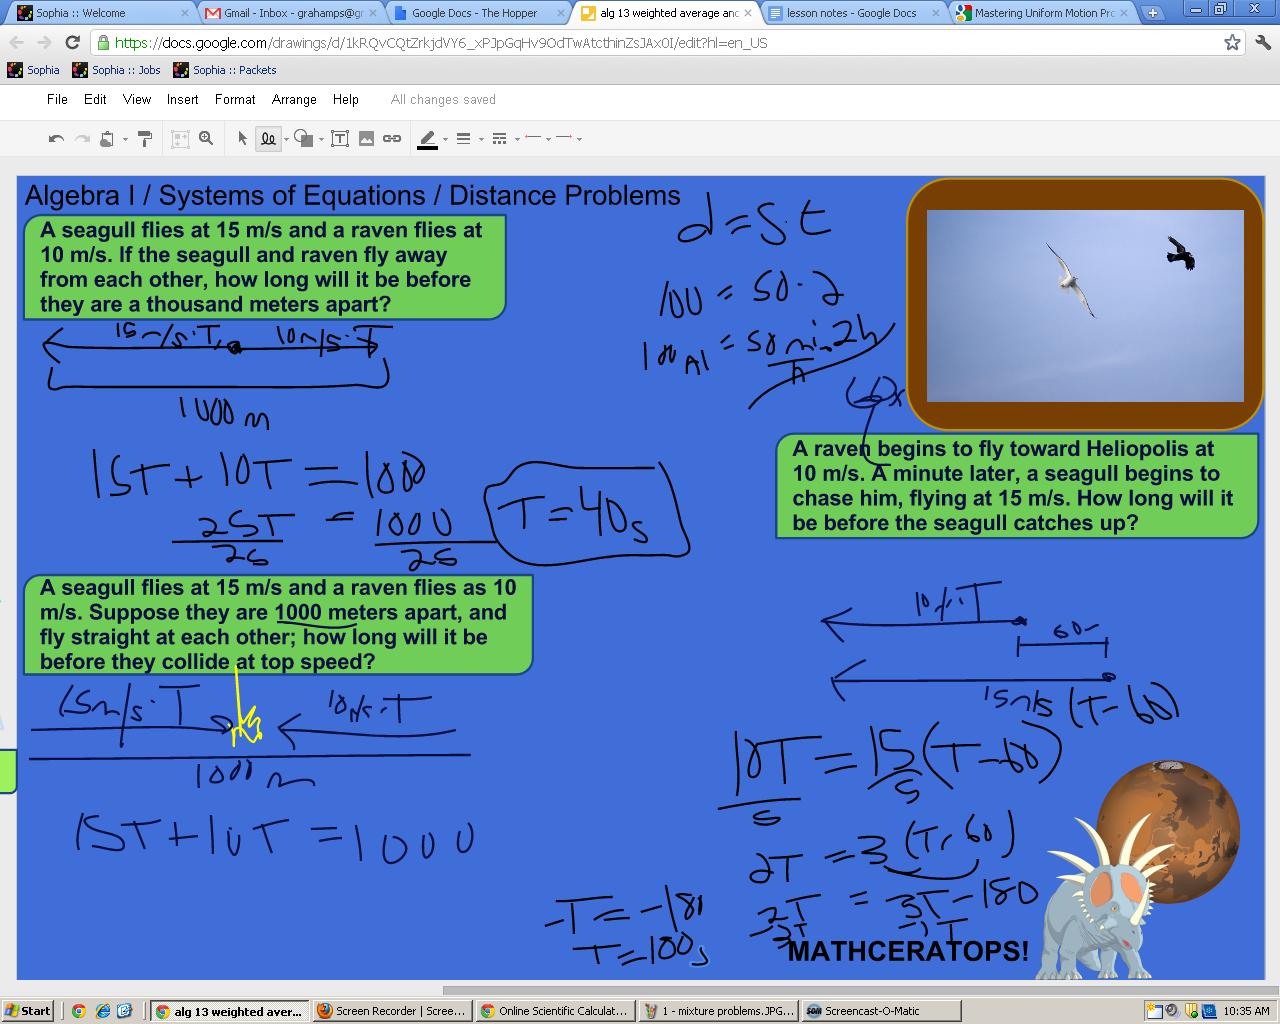Open the arrowhead end style dropdown
This screenshot has height=1024, width=1280.
pyautogui.click(x=578, y=139)
